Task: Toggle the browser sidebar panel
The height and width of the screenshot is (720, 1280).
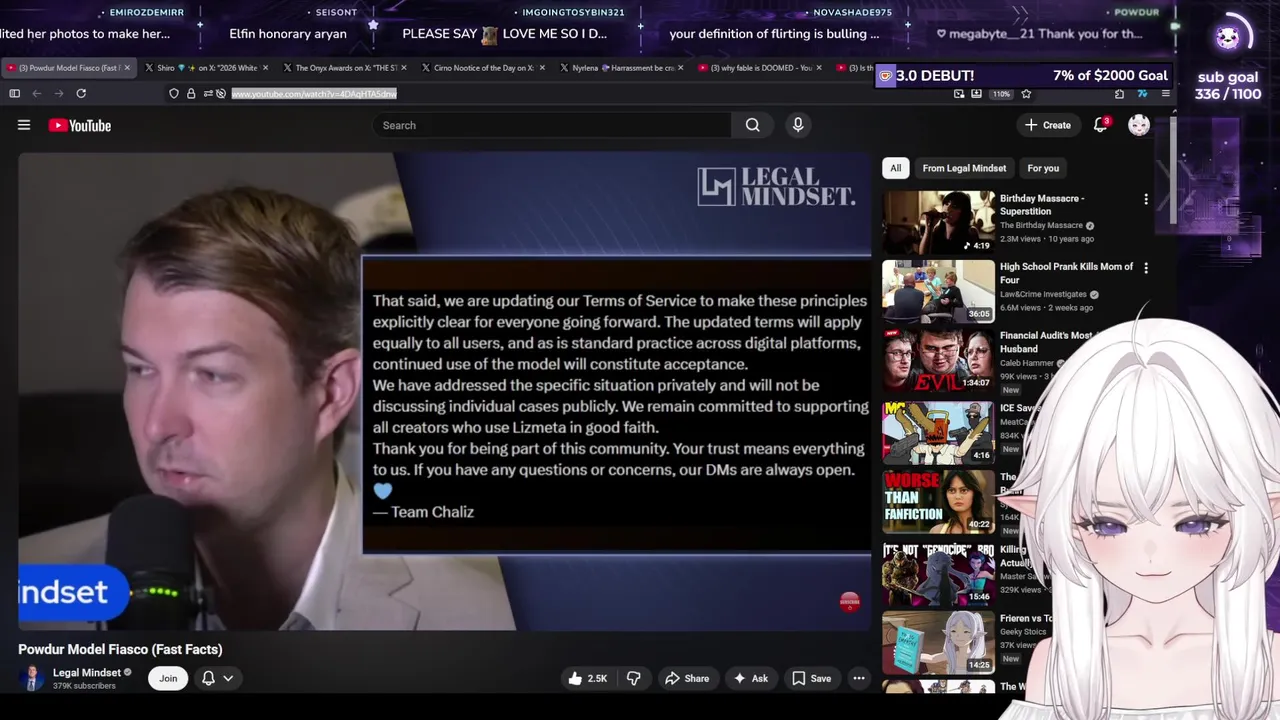Action: (14, 93)
